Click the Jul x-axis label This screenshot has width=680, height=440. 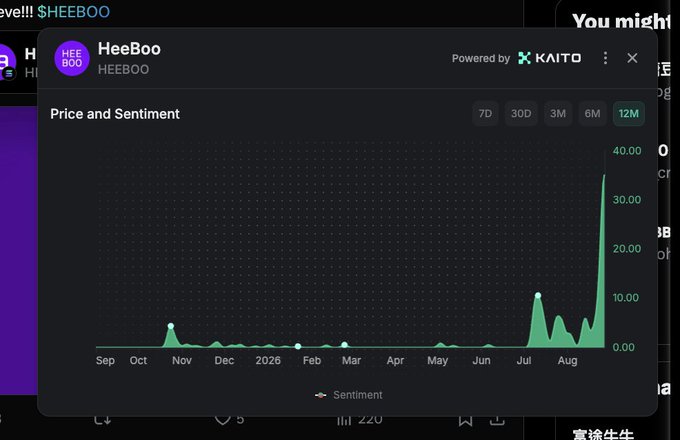tap(524, 360)
